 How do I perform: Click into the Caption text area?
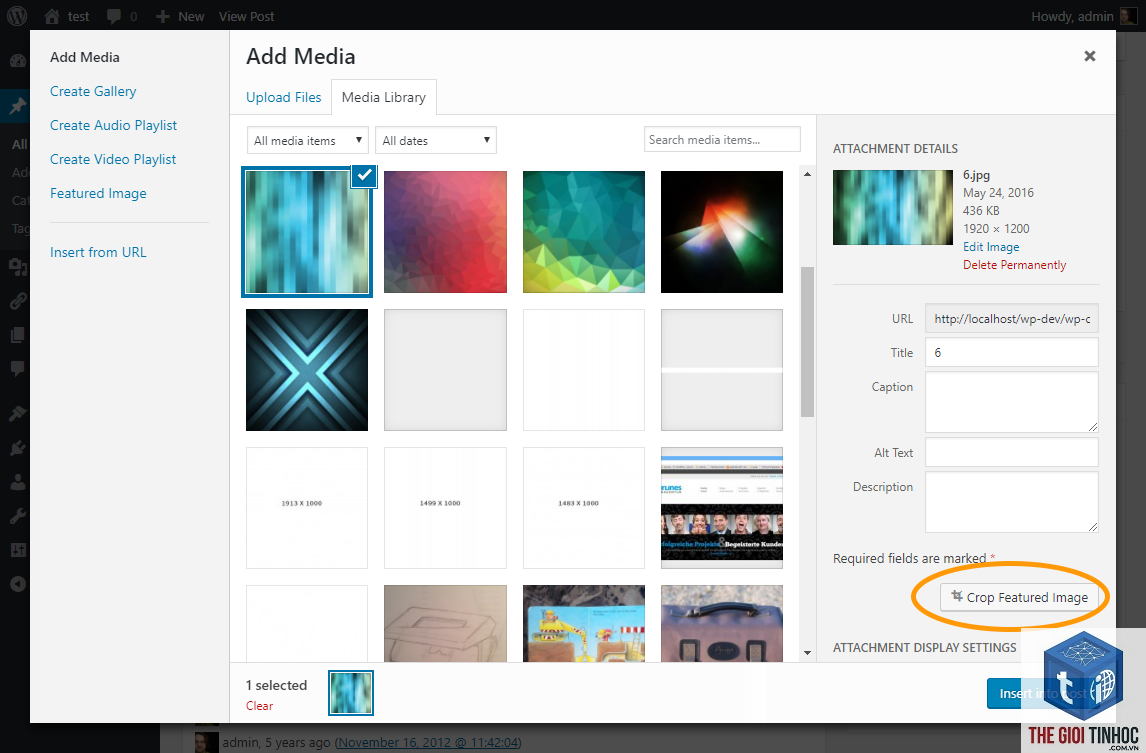point(1012,402)
